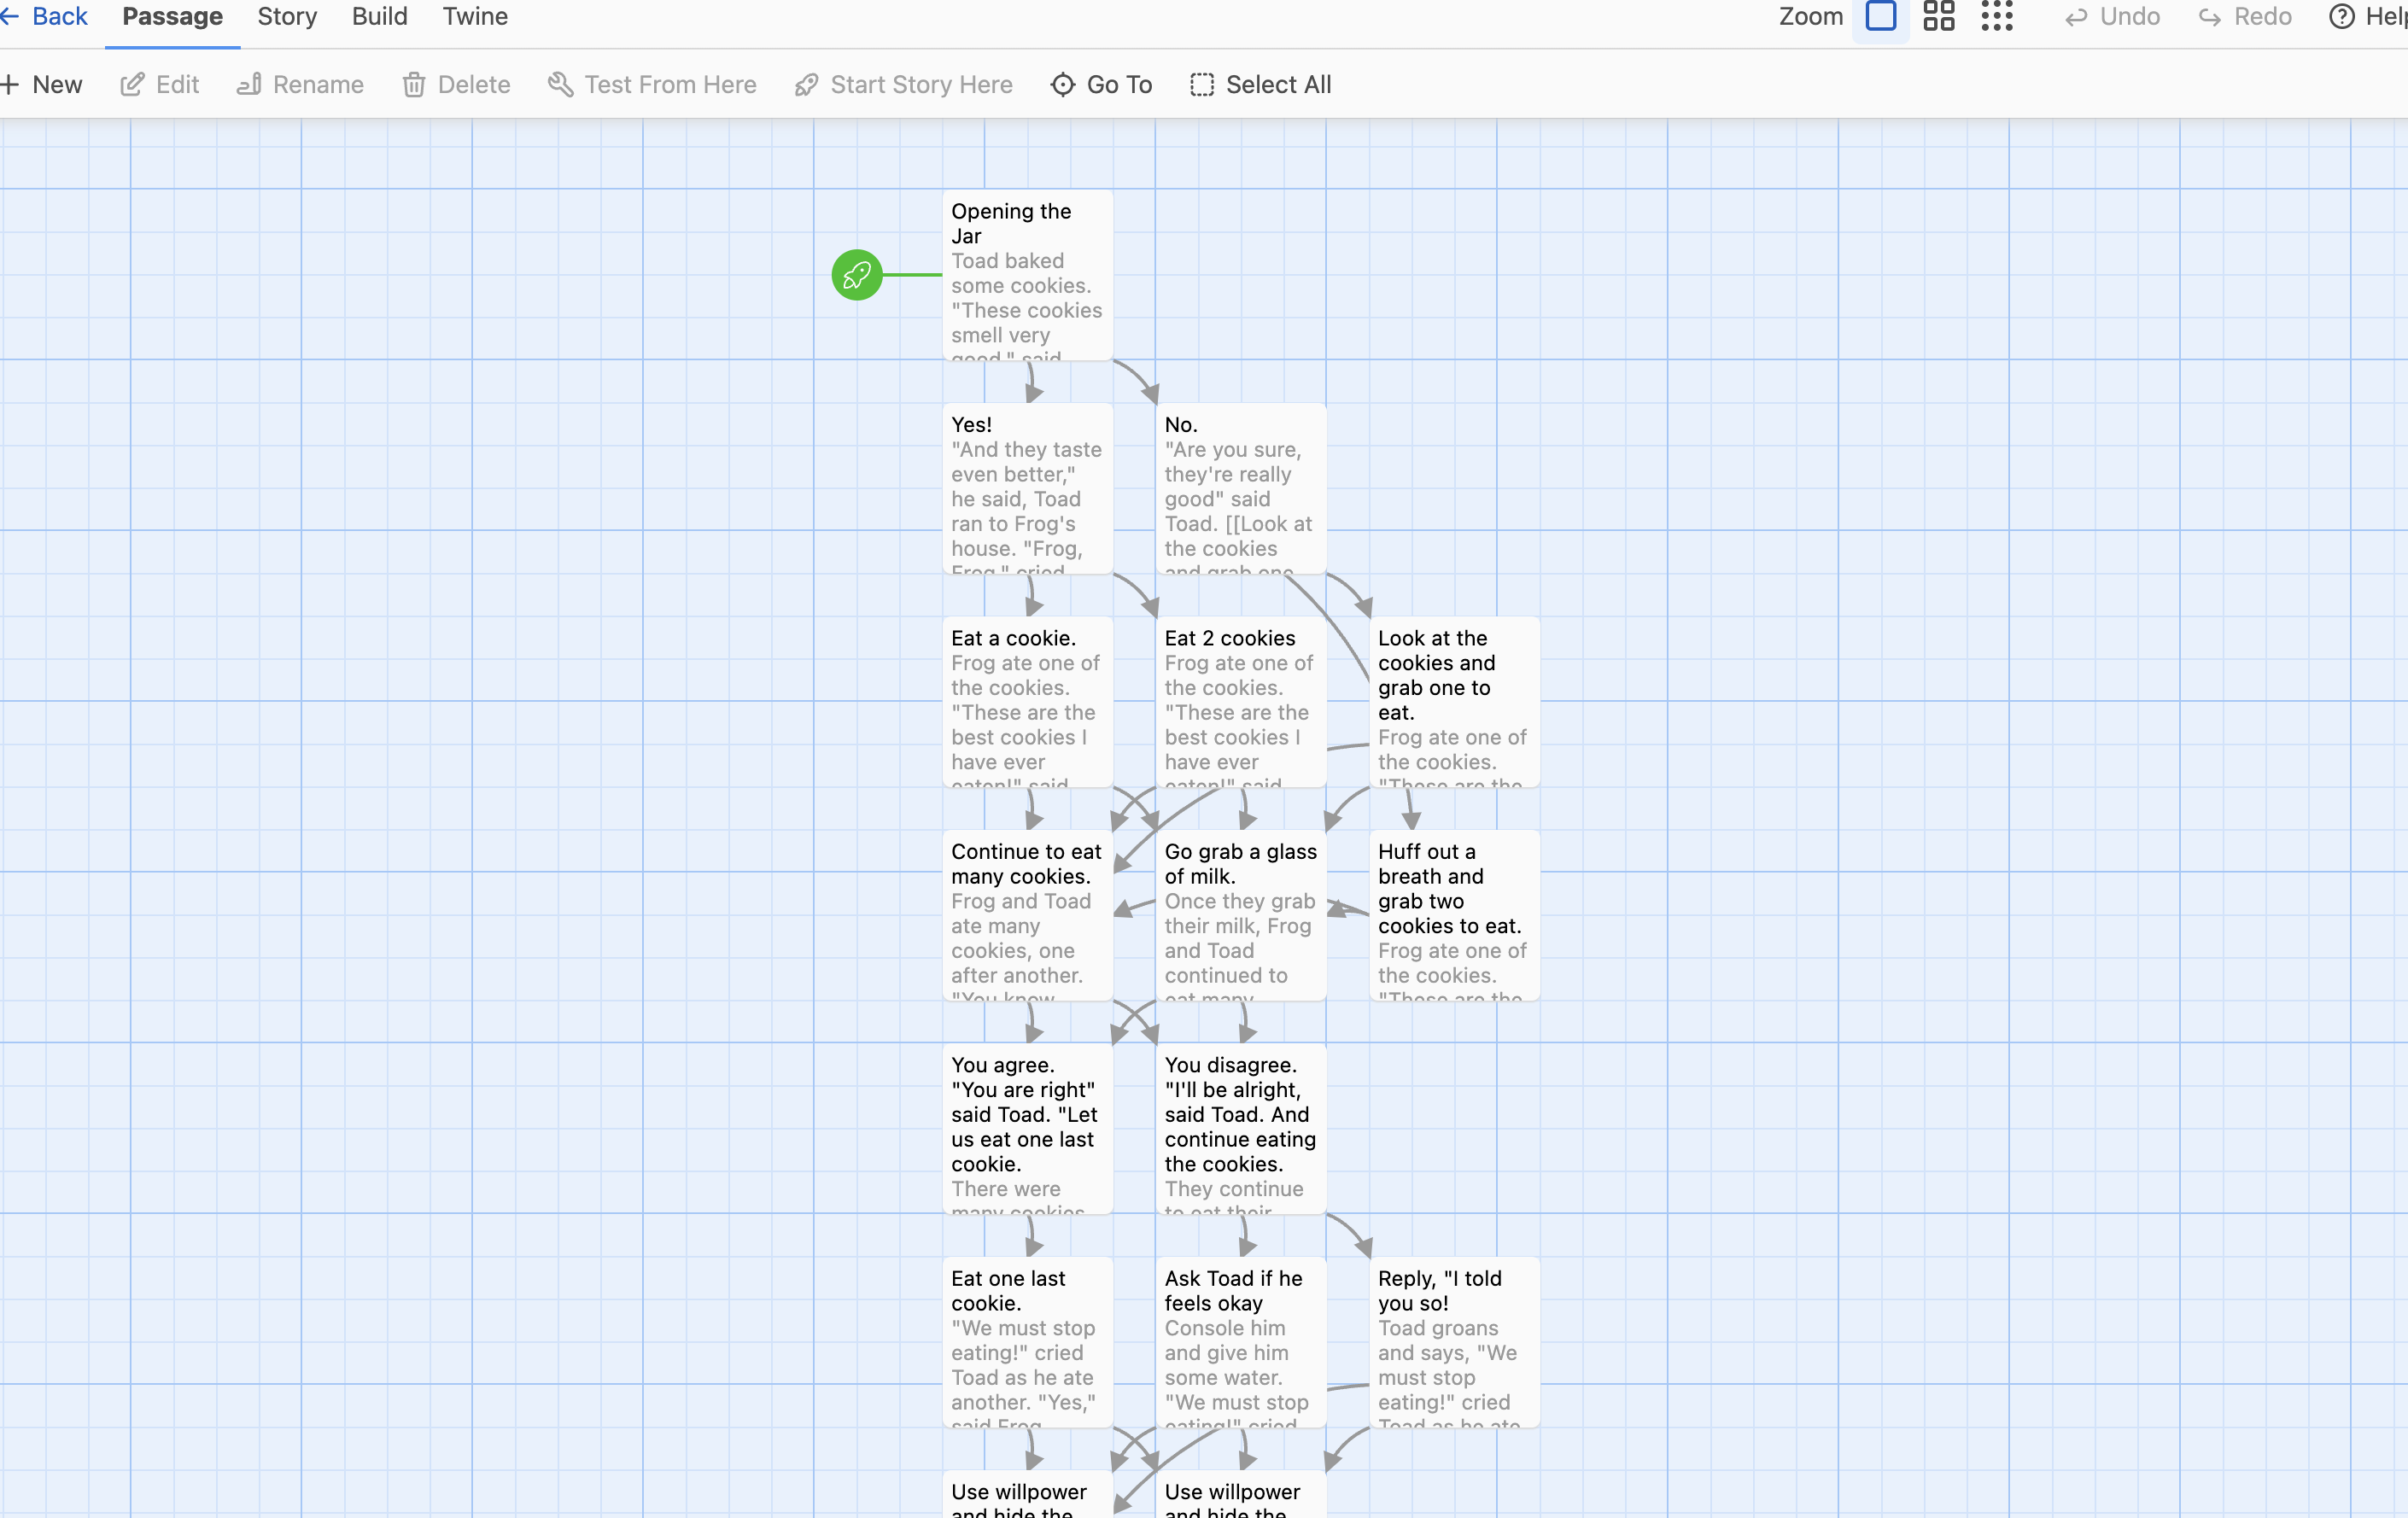Select the 'No.' passage card

pos(1241,488)
